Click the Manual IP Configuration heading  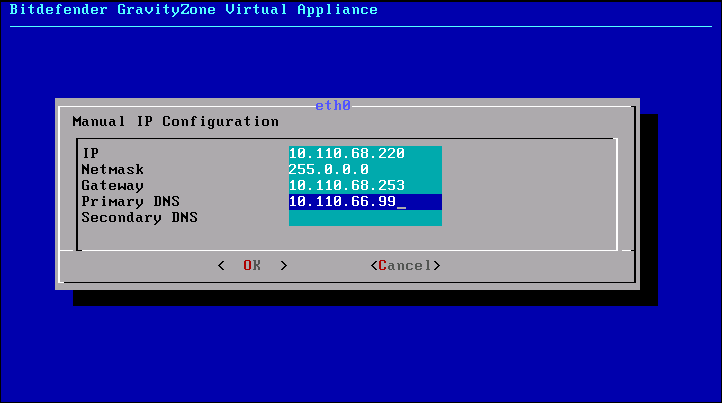(x=176, y=121)
